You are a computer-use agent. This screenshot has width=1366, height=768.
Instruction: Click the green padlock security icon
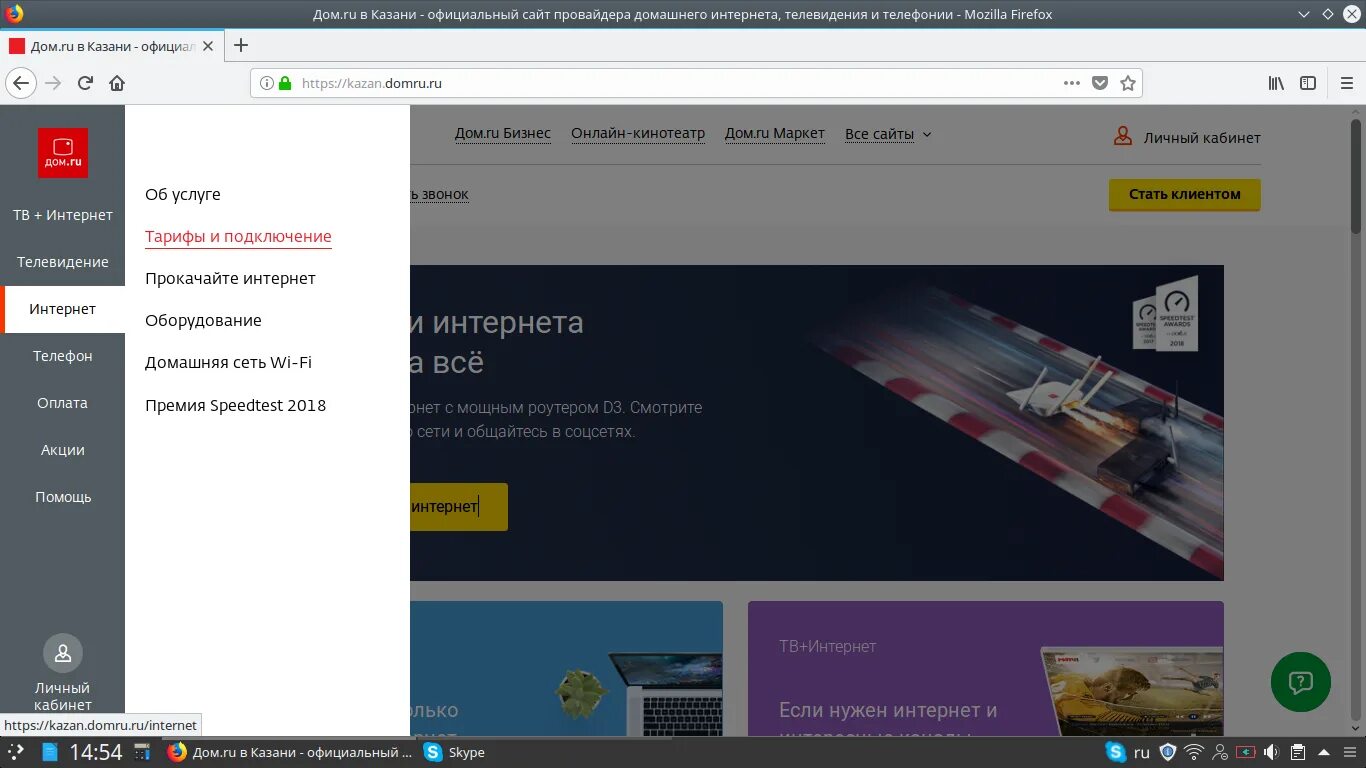pos(285,83)
